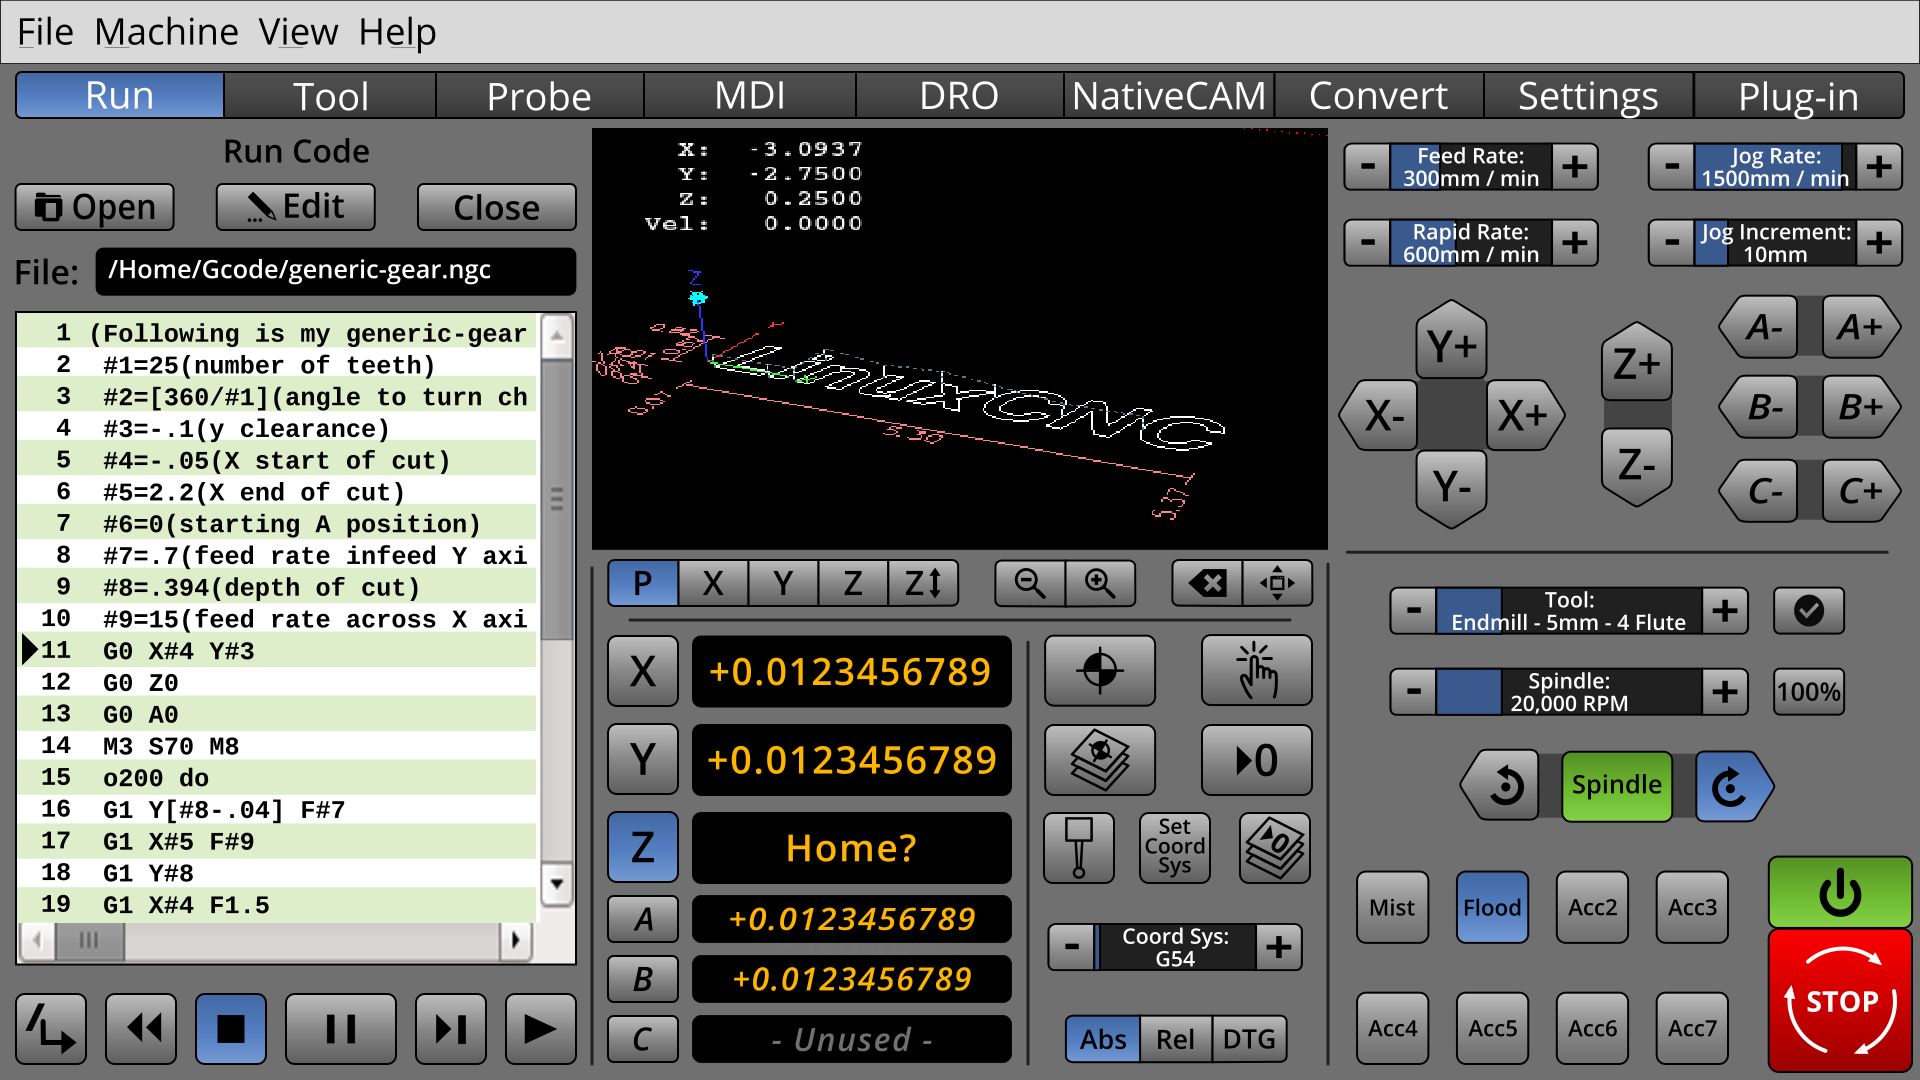The height and width of the screenshot is (1080, 1920).
Task: Click the zoom in magnifier icon
Action: tap(1099, 583)
